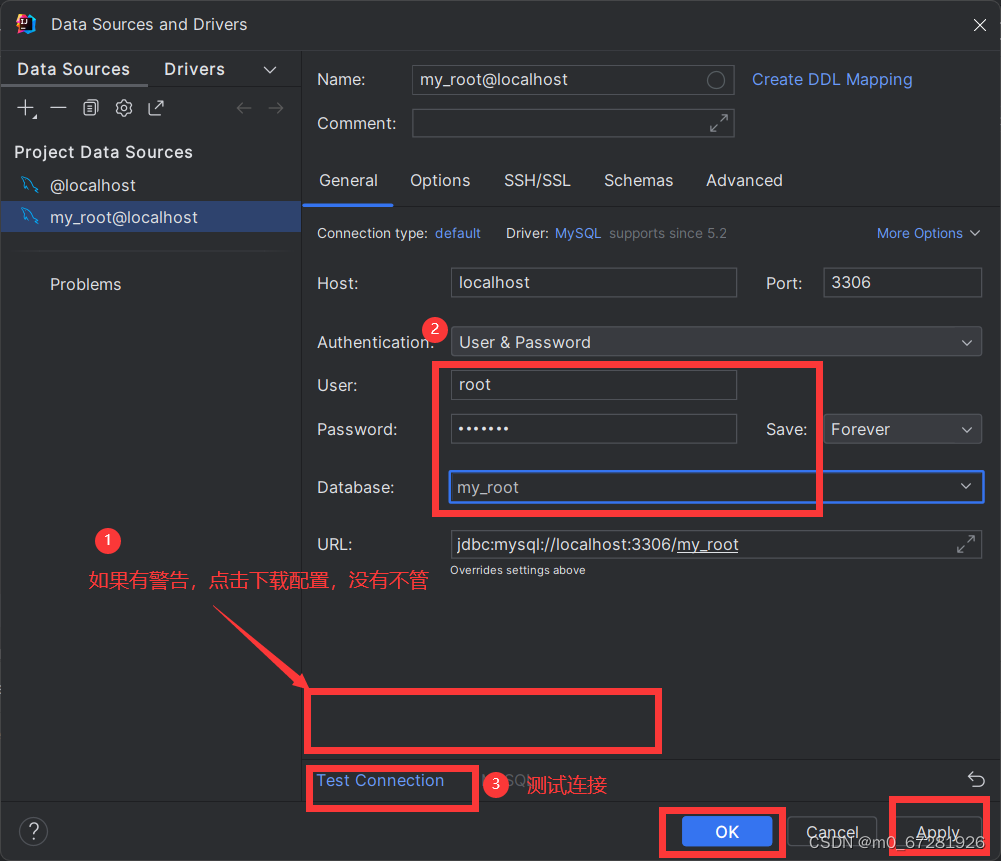Click the revert changes arrow icon
Image resolution: width=1001 pixels, height=861 pixels.
point(975,779)
